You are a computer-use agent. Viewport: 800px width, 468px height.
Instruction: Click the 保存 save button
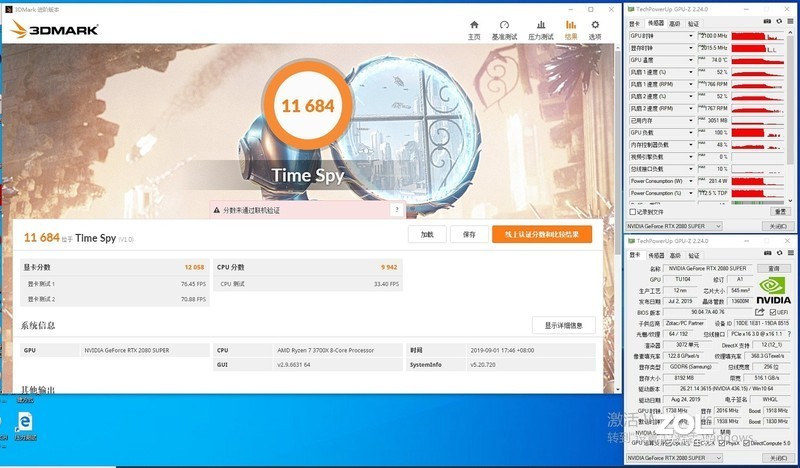coord(469,234)
